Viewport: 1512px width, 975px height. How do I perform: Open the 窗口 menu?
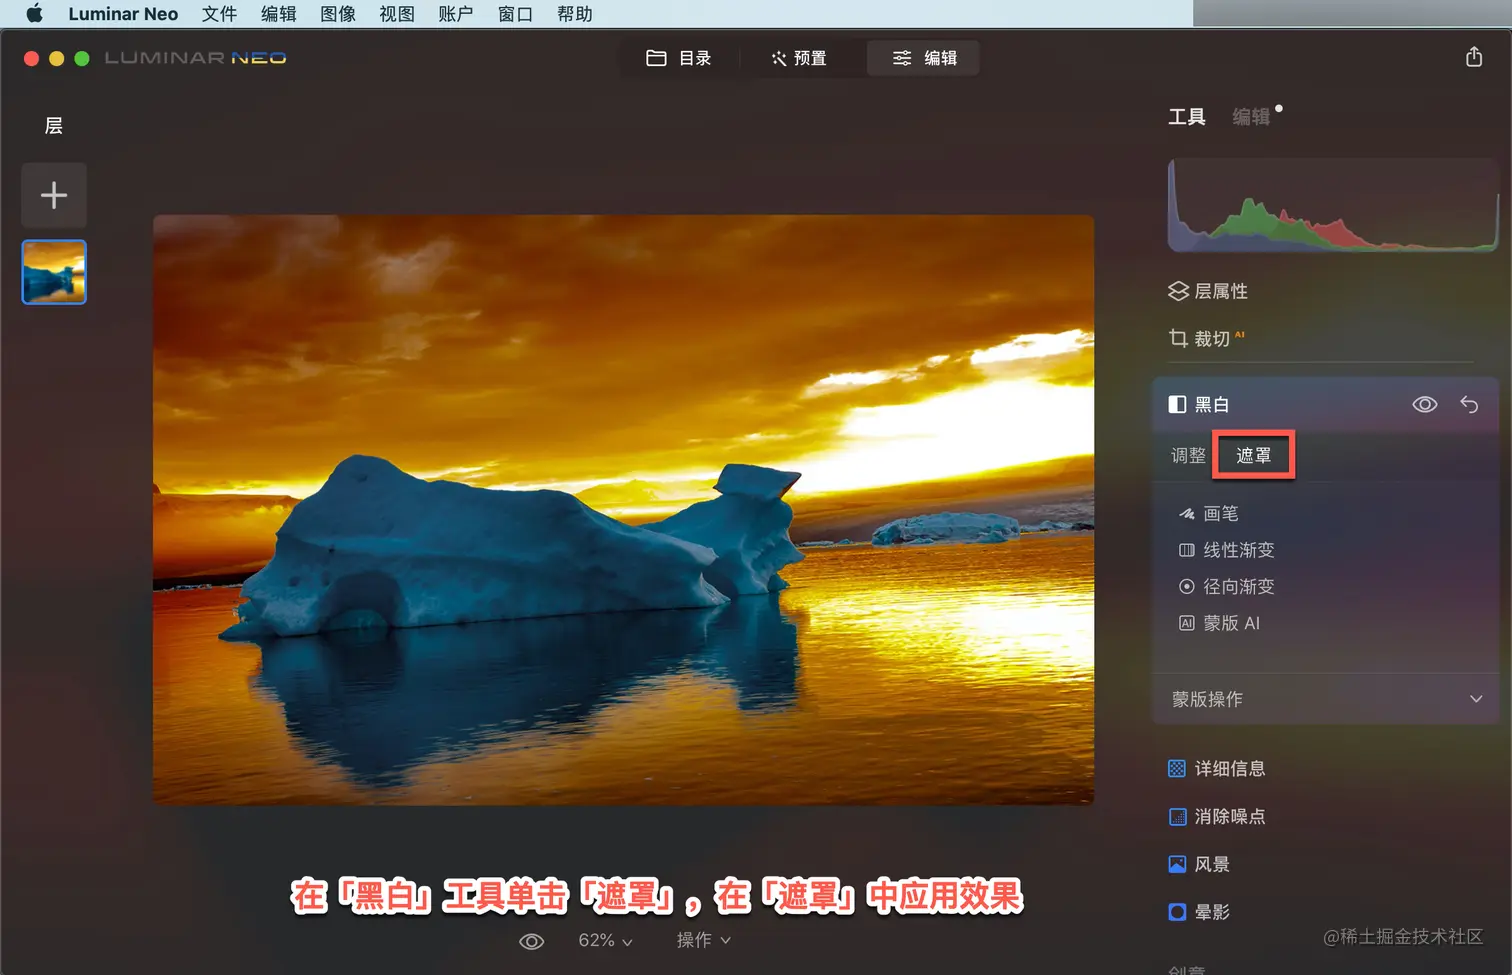point(515,14)
